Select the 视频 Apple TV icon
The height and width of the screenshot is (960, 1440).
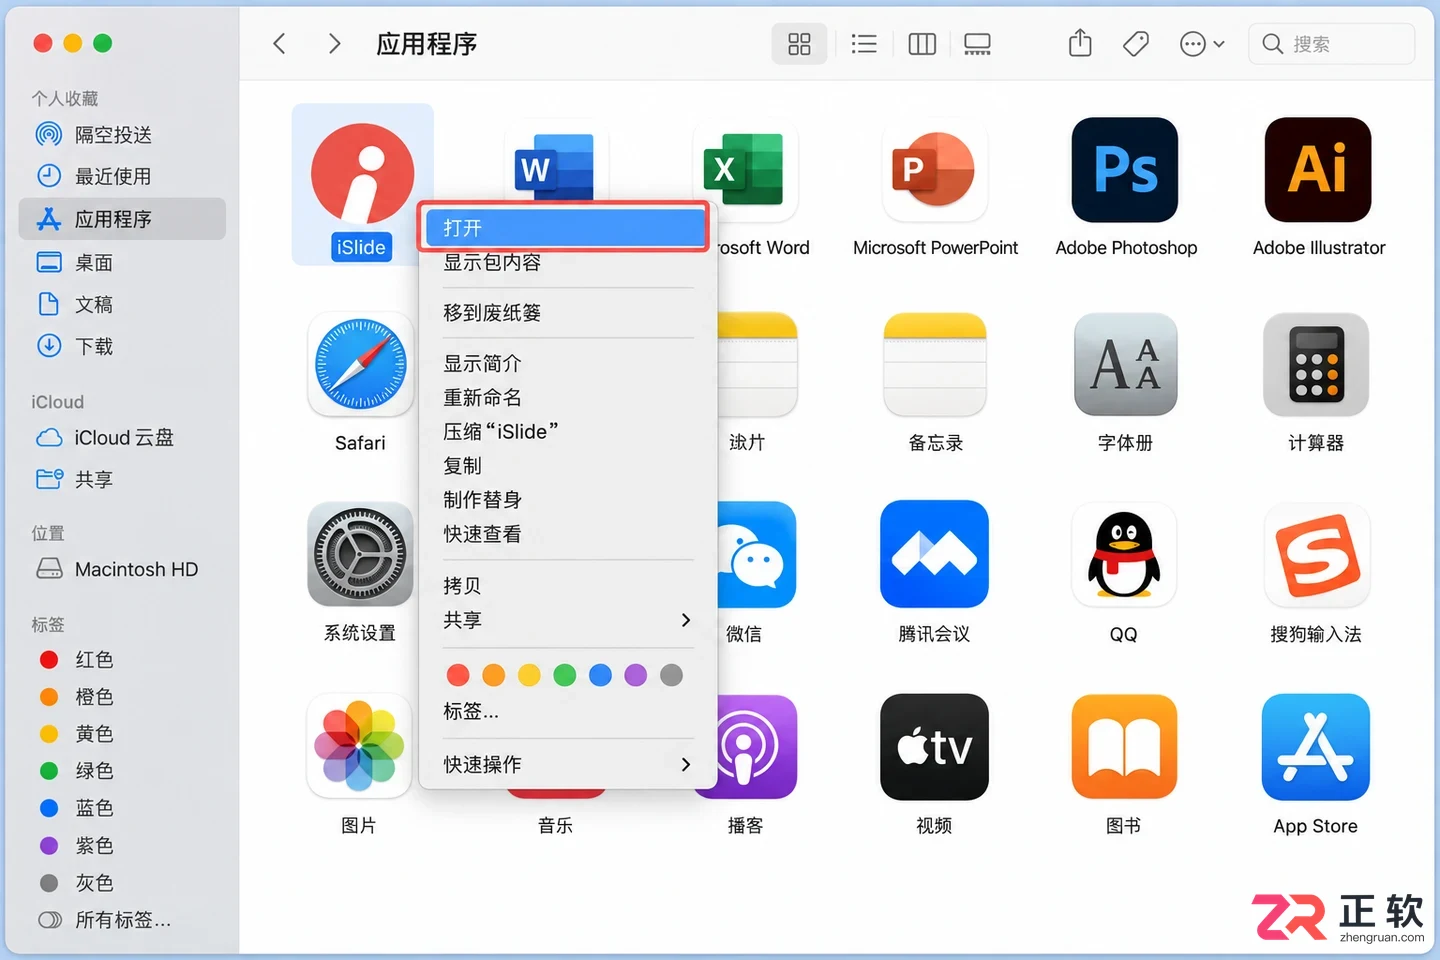tap(934, 747)
